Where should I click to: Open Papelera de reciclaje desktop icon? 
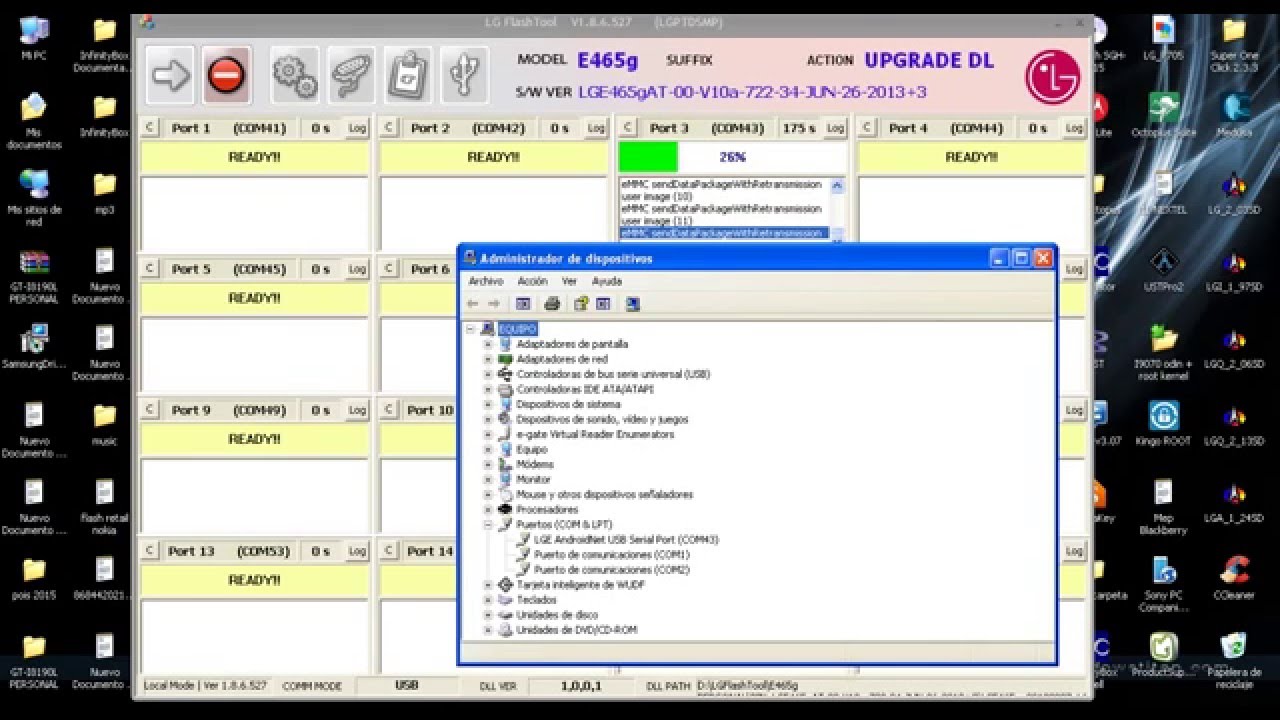[1233, 658]
